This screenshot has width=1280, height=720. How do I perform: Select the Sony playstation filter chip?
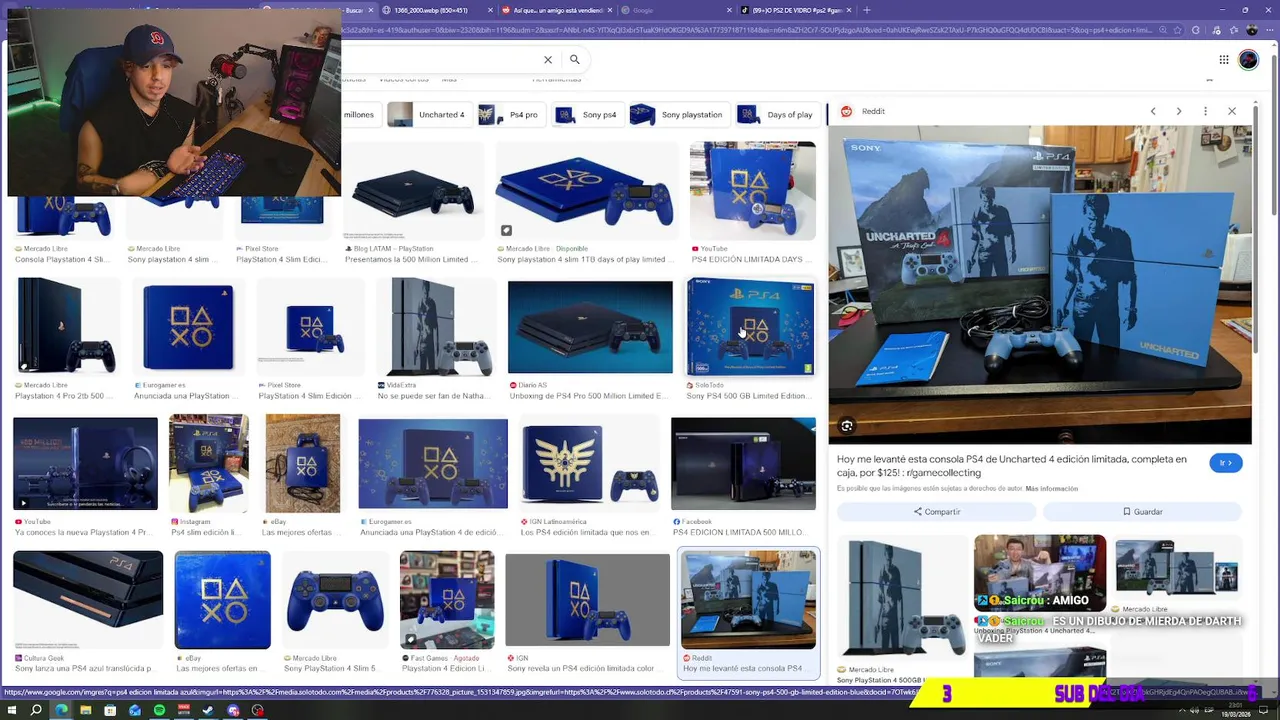(678, 115)
